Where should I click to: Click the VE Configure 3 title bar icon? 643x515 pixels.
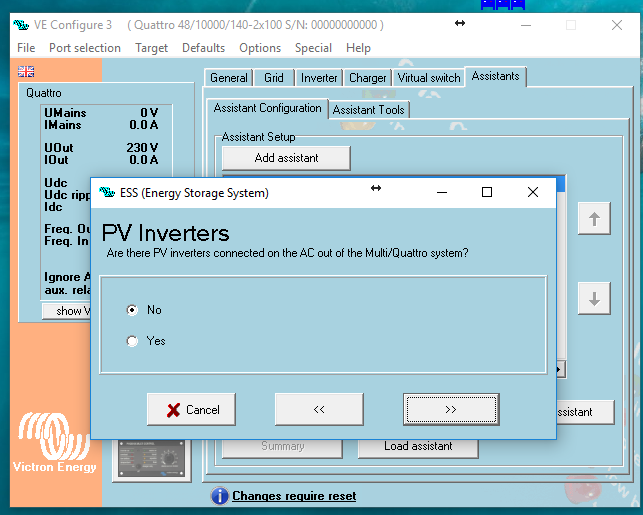point(21,25)
